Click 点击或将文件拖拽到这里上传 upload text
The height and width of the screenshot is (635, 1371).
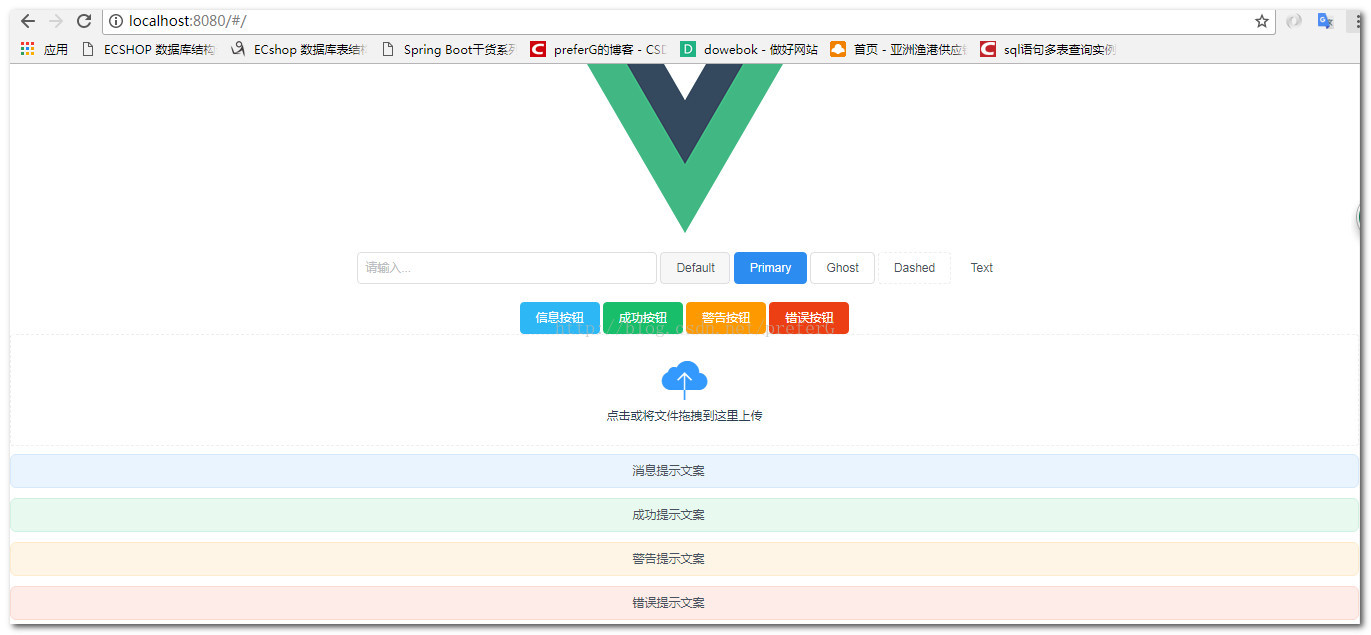(684, 416)
